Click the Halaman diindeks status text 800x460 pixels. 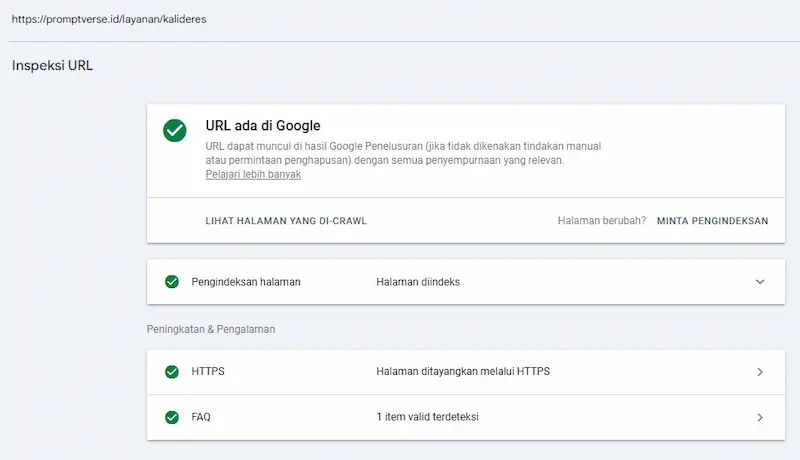(x=418, y=282)
